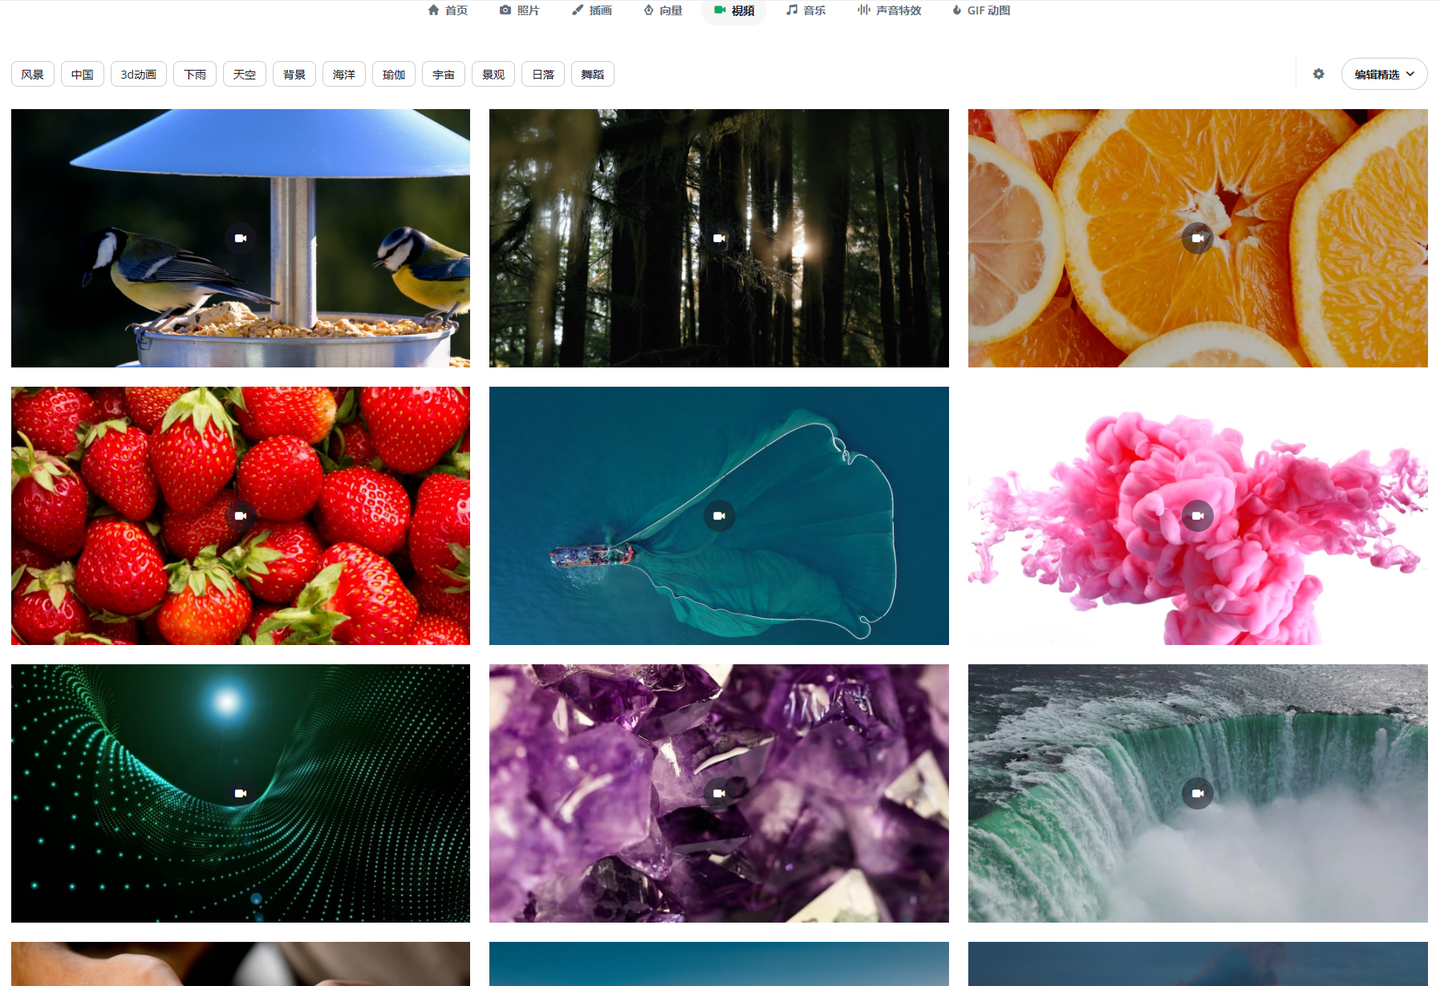
Task: Filter by the 海洋 tag
Action: (344, 74)
